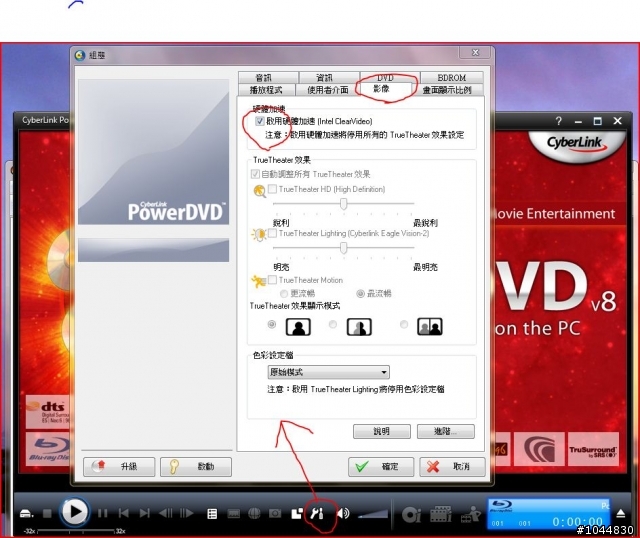Step forward one frame
Image resolution: width=640 pixels, height=538 pixels.
pos(187,513)
